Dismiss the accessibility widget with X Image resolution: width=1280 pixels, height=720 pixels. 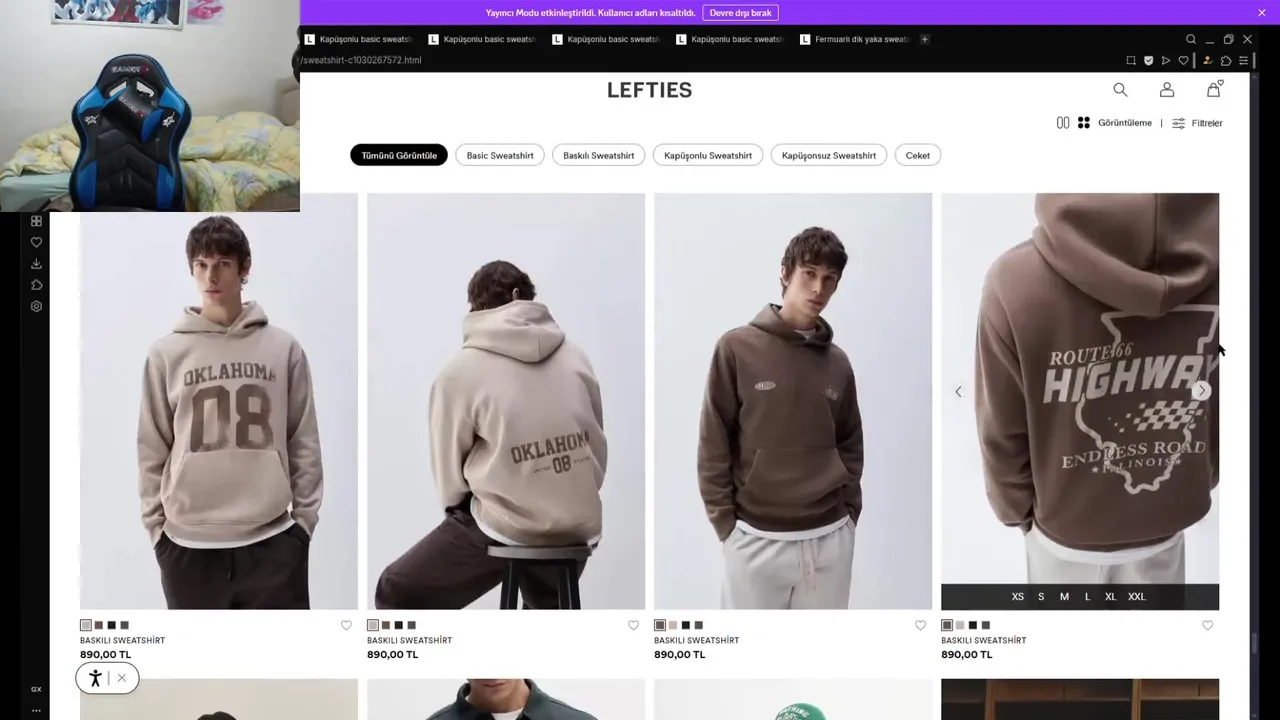point(121,678)
